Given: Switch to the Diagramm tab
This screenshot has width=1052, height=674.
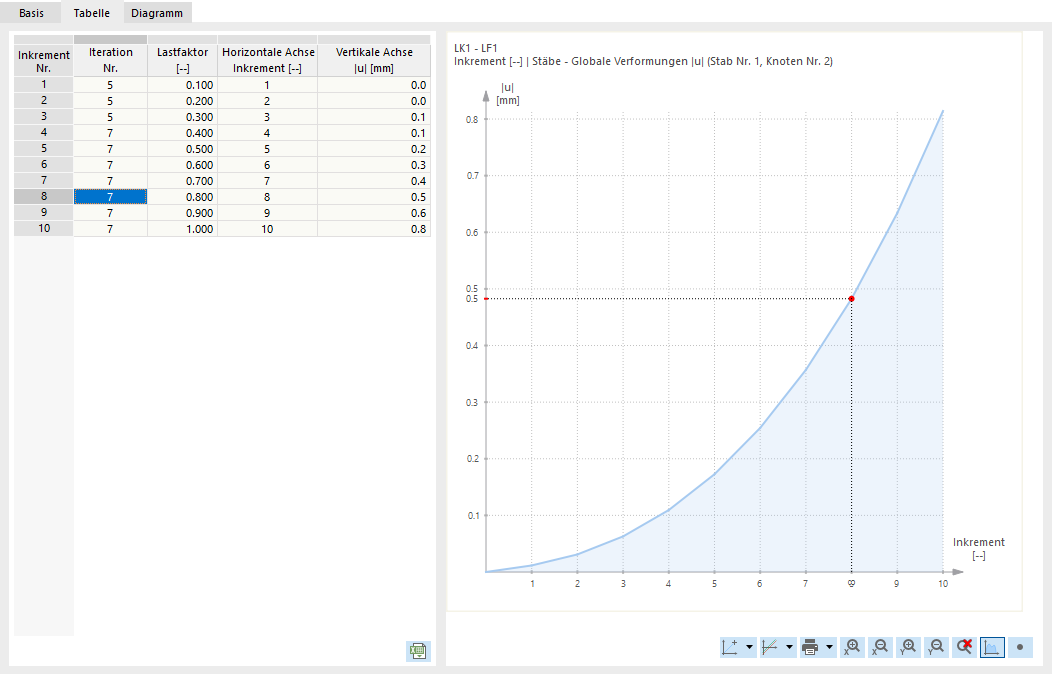Looking at the screenshot, I should pos(156,12).
